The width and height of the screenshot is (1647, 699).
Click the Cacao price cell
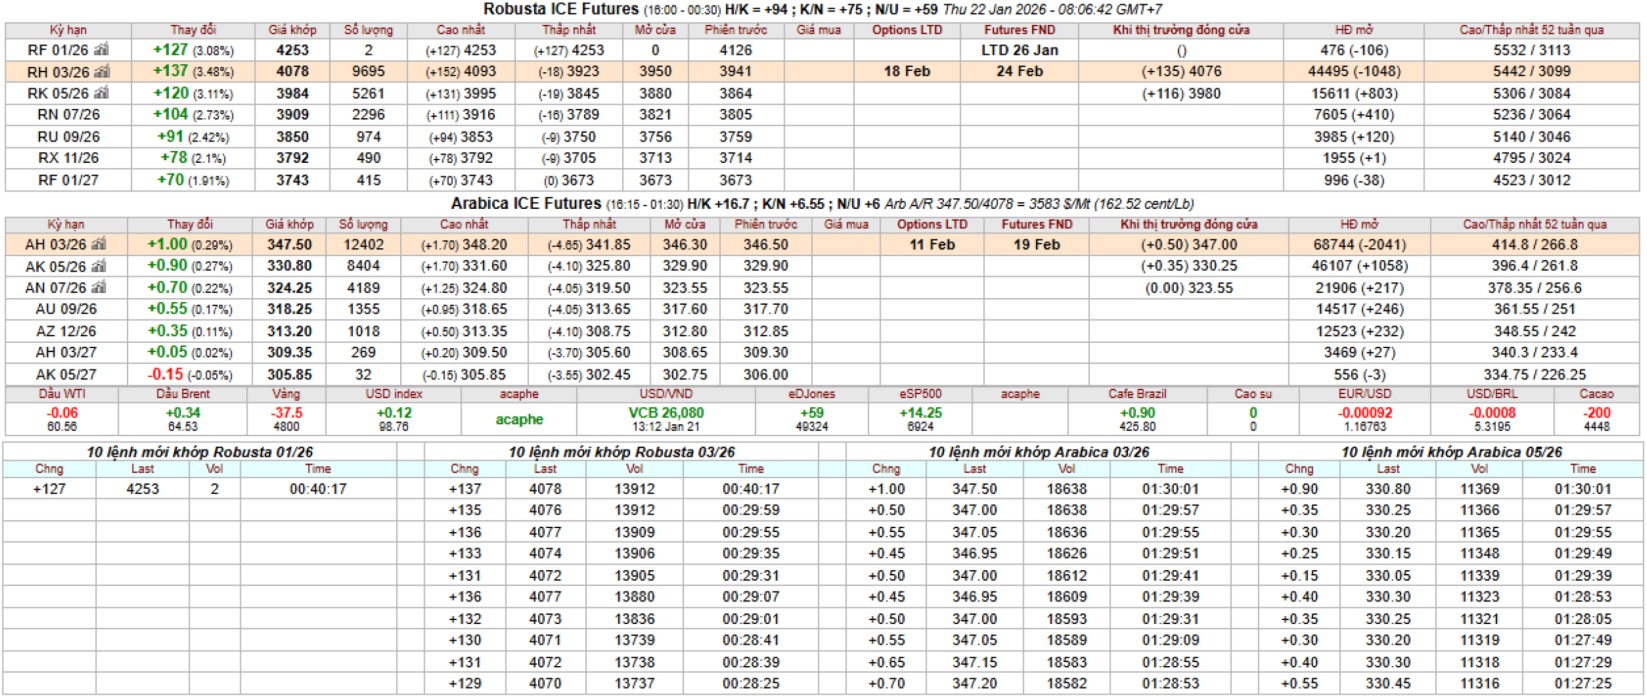(x=1597, y=411)
